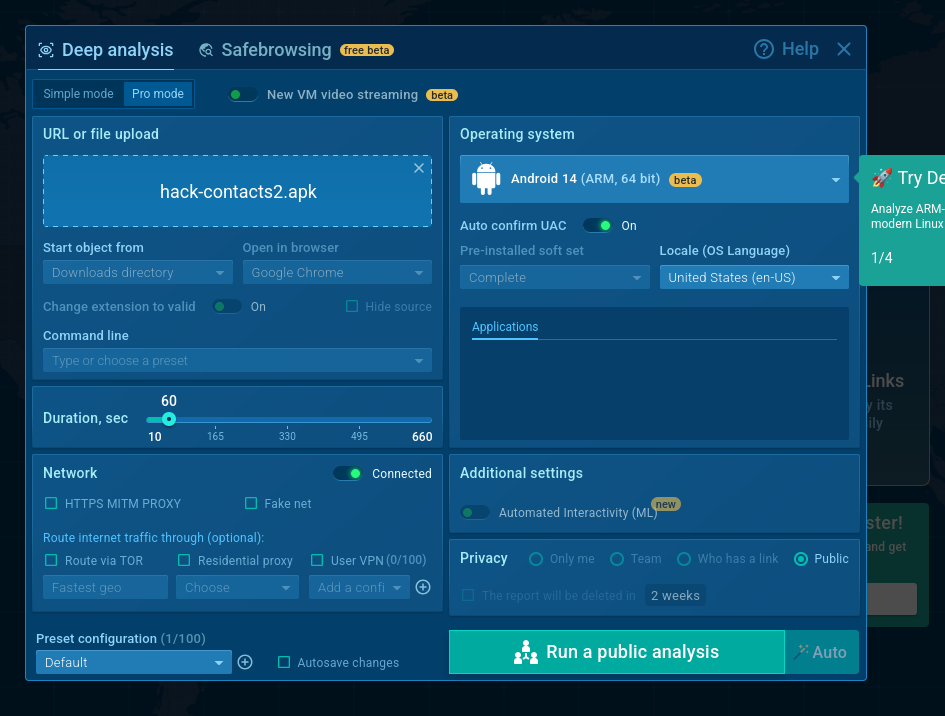Screen dimensions: 945x716
Task: Select Public privacy option
Action: tap(801, 559)
